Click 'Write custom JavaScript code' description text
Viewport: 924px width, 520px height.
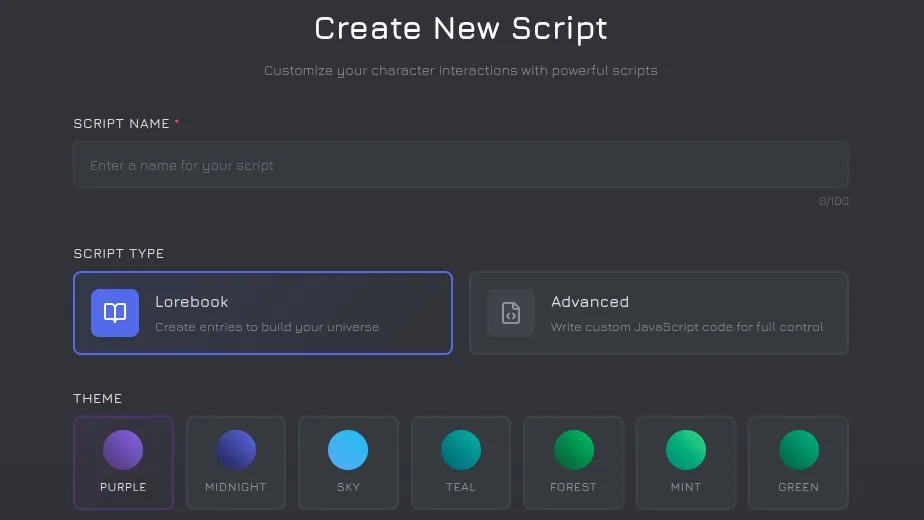pyautogui.click(x=687, y=327)
